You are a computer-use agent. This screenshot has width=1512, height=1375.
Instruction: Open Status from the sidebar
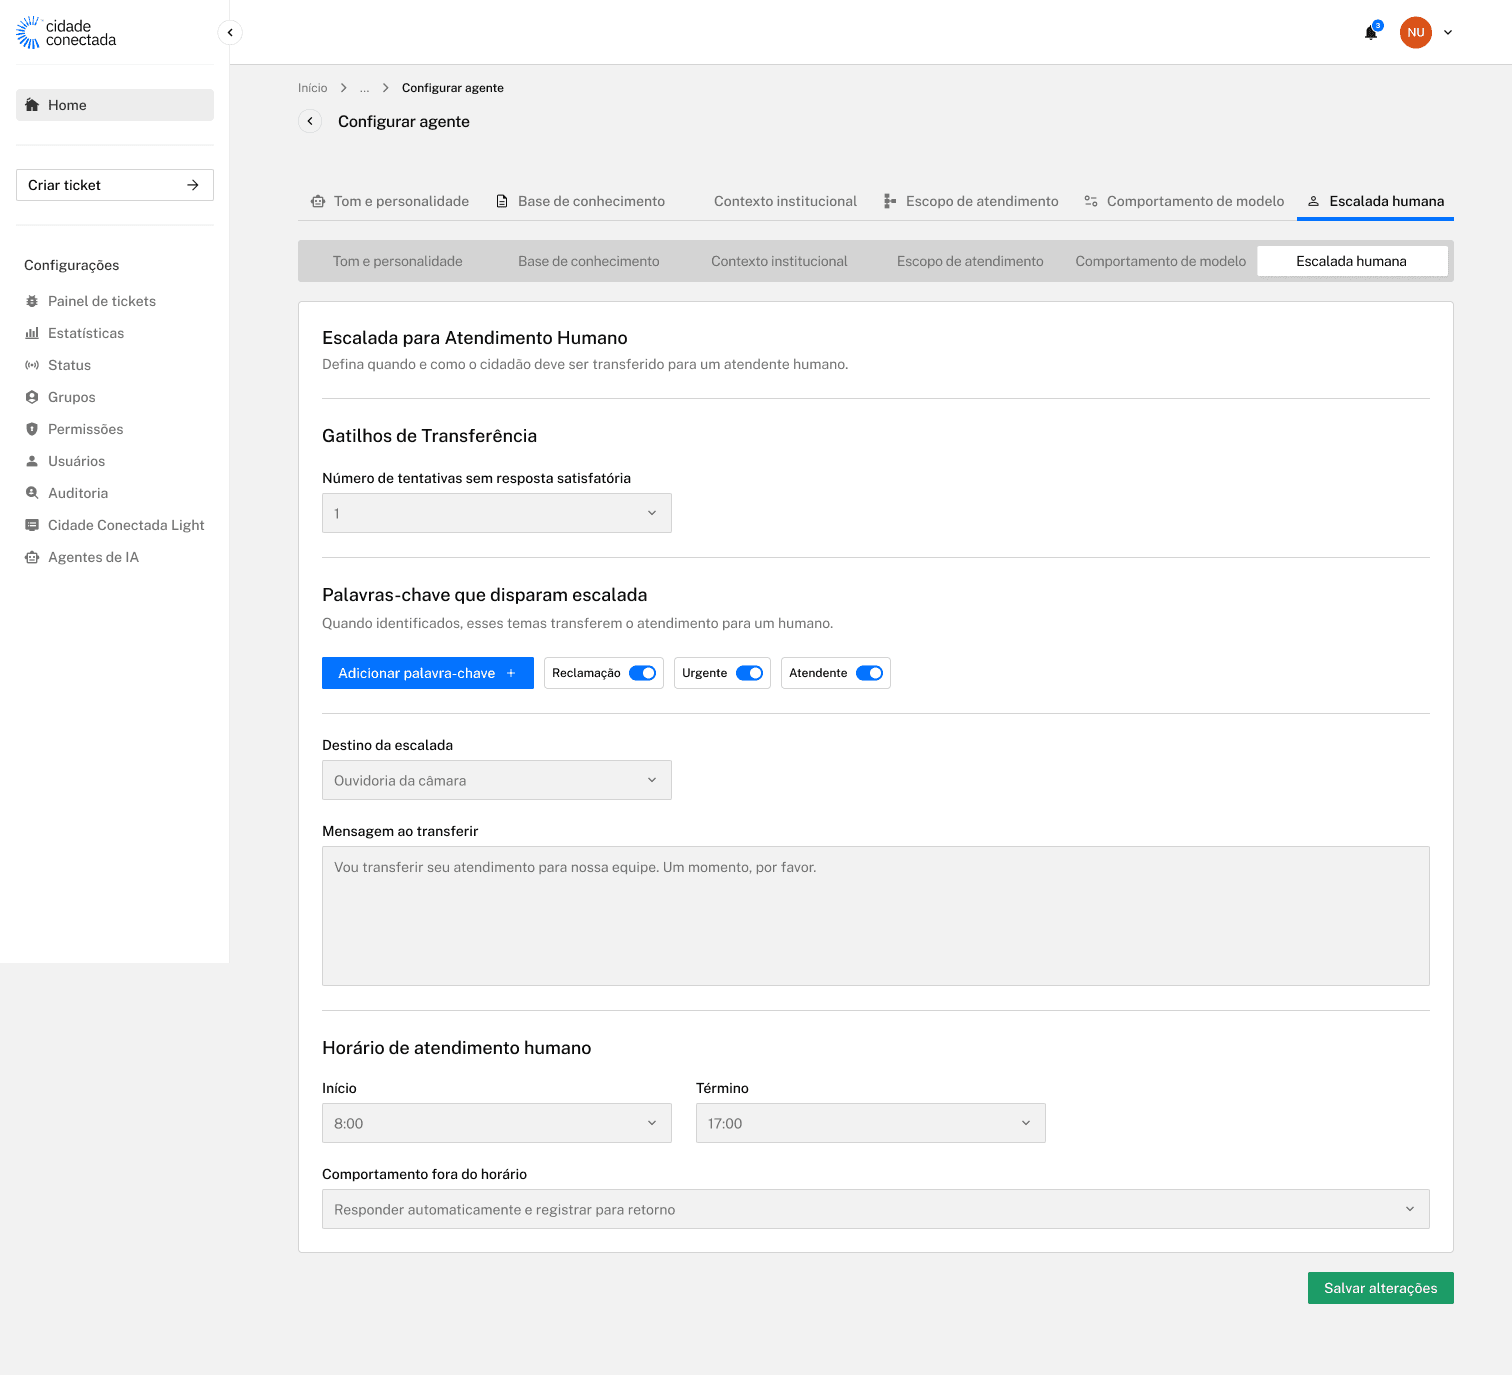[x=69, y=365]
